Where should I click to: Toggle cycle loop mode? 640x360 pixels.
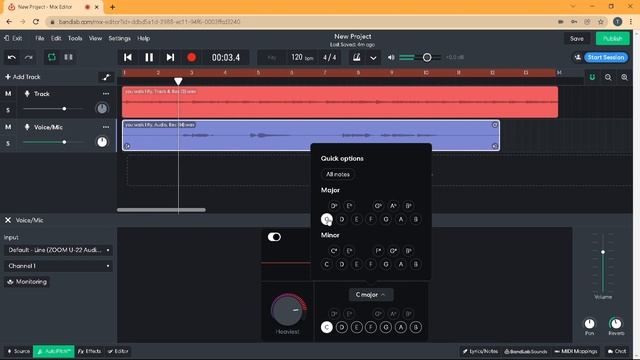[x=52, y=58]
